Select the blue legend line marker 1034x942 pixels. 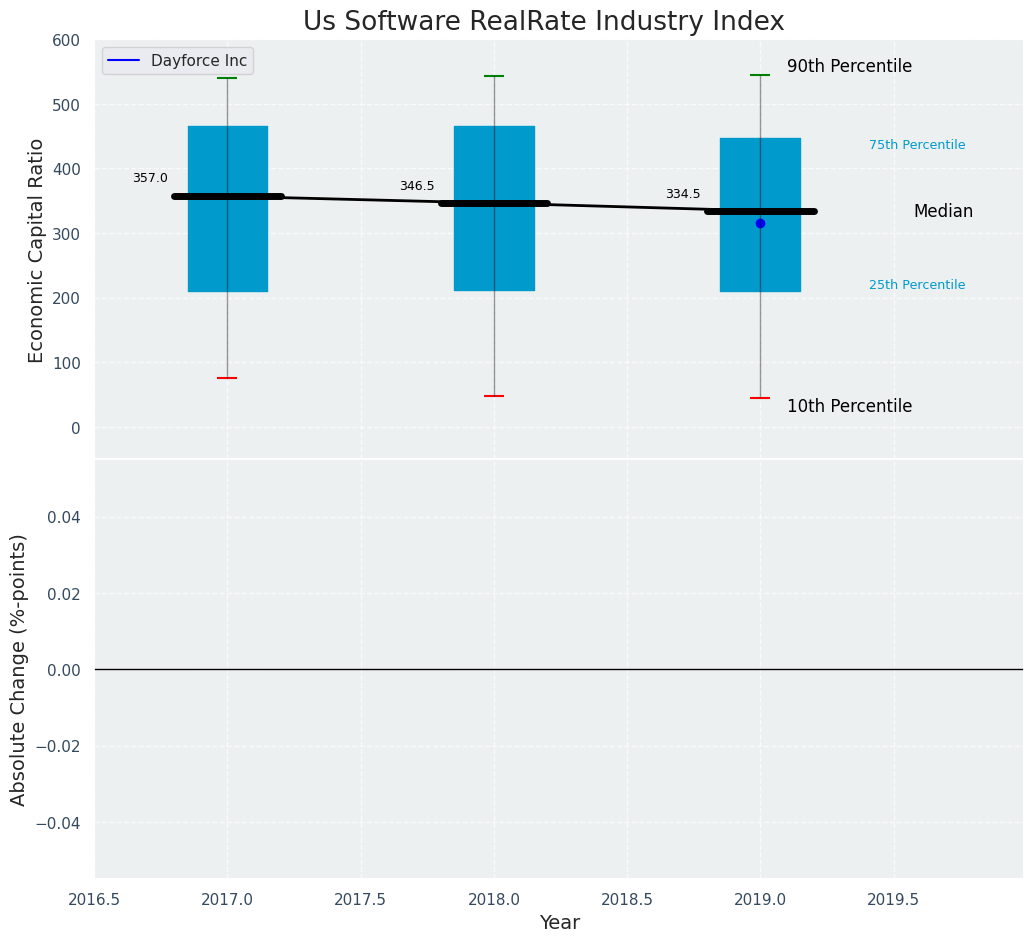point(123,61)
